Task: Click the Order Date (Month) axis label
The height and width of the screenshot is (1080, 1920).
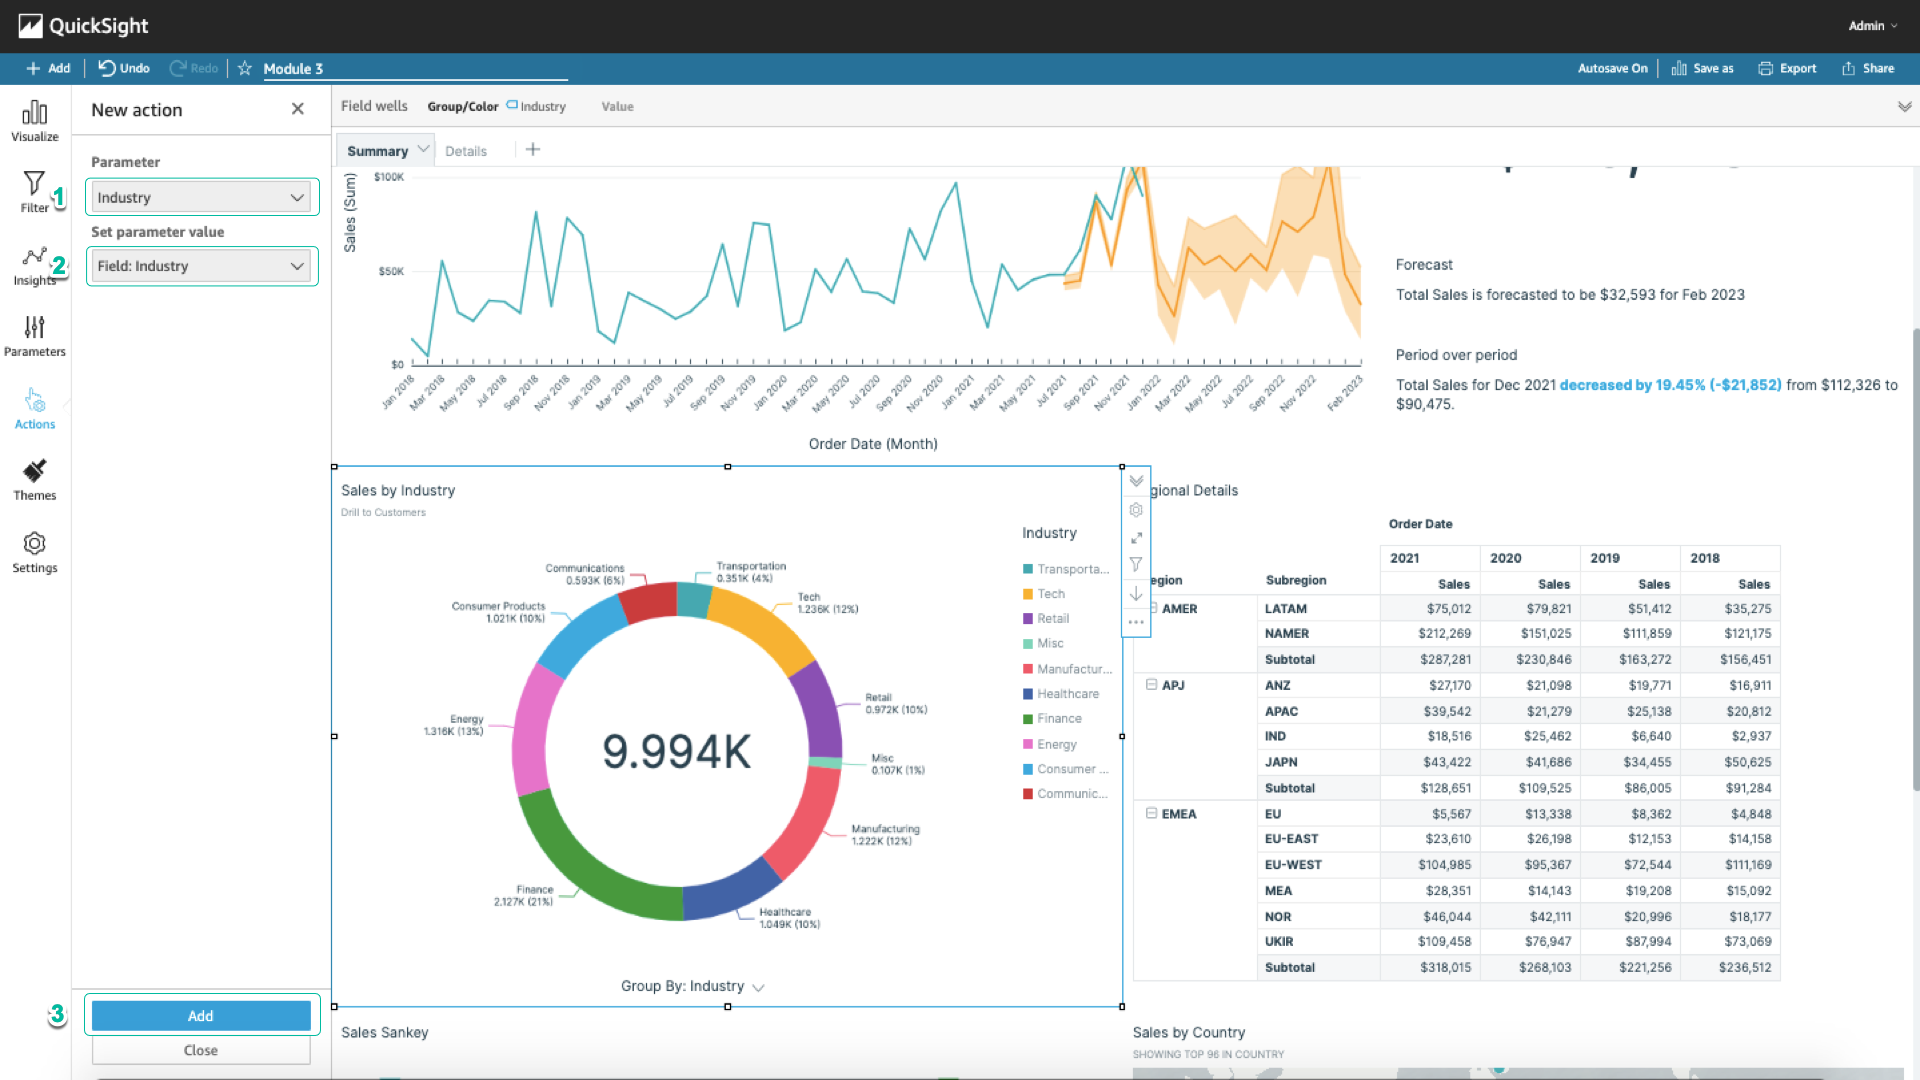Action: click(873, 444)
